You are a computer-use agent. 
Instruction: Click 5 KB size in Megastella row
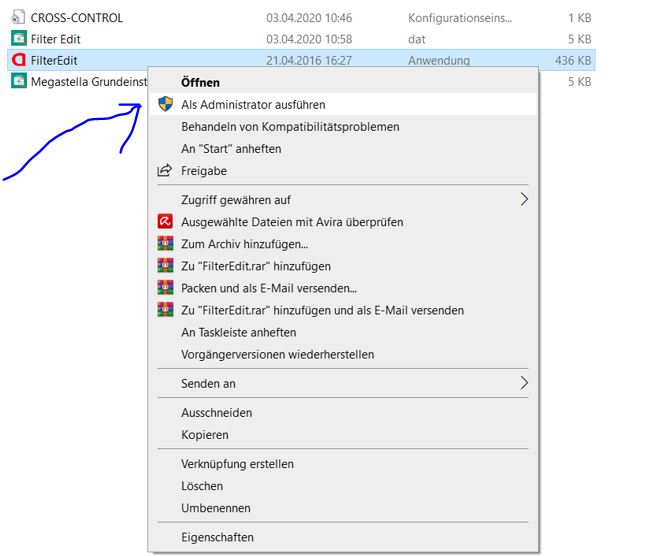click(x=580, y=82)
